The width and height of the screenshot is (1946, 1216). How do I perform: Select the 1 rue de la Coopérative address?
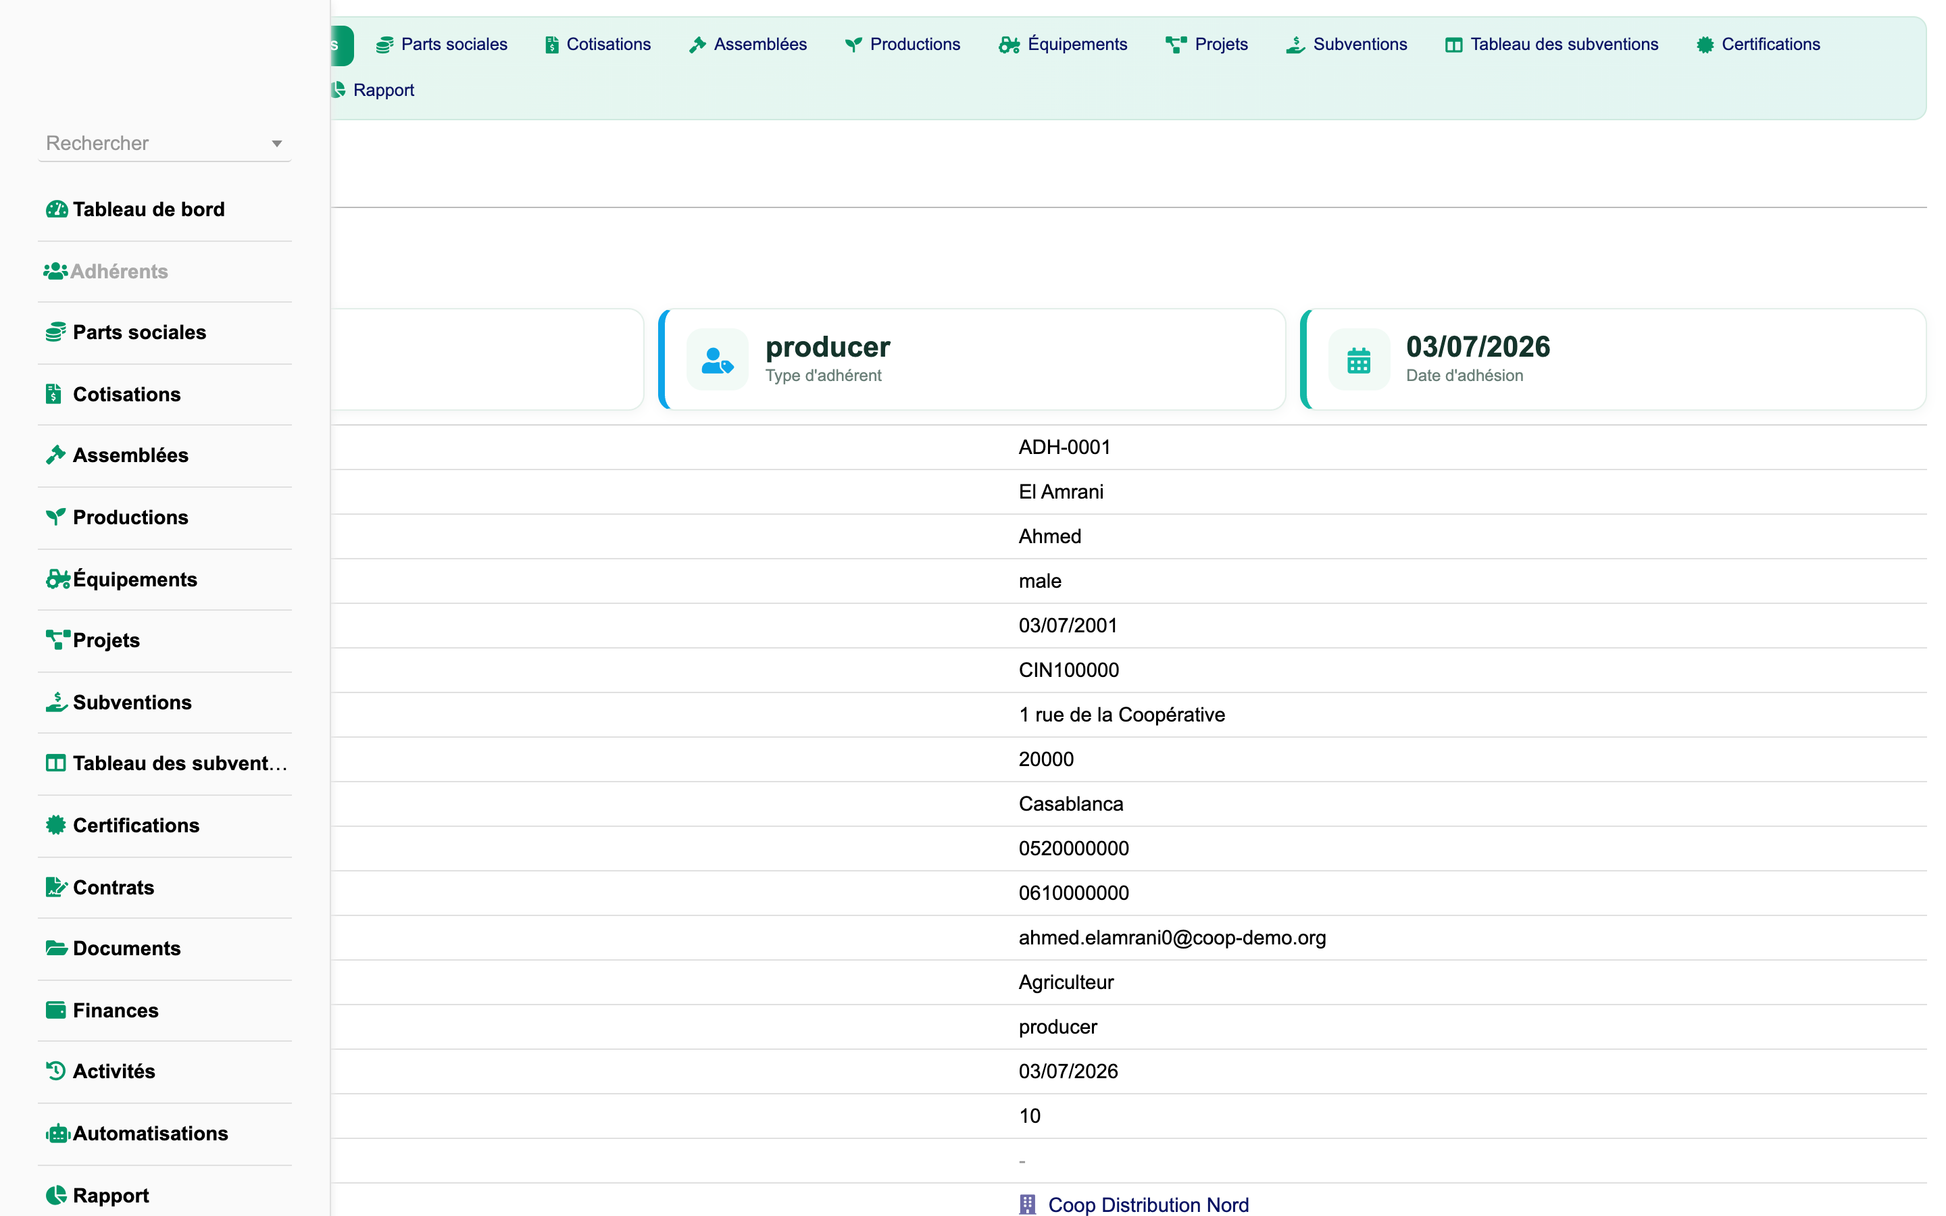coord(1122,715)
